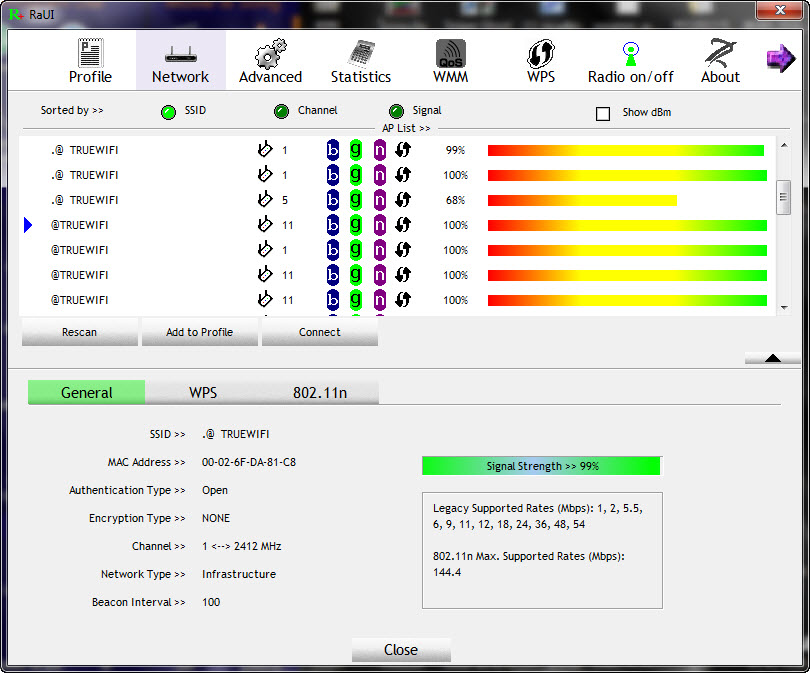Image resolution: width=810 pixels, height=673 pixels.
Task: Click the purple next arrow icon
Action: tap(781, 58)
